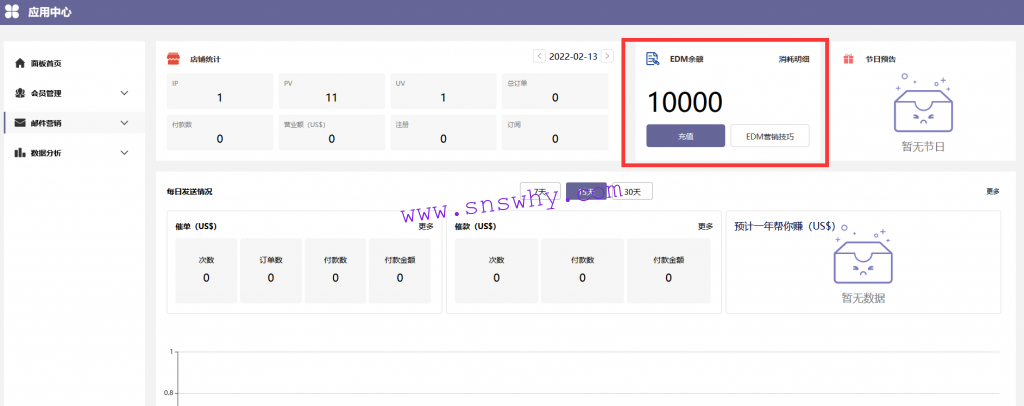Open the 消耗明细 link in EDM card
Viewport: 1024px width, 406px height.
point(794,60)
